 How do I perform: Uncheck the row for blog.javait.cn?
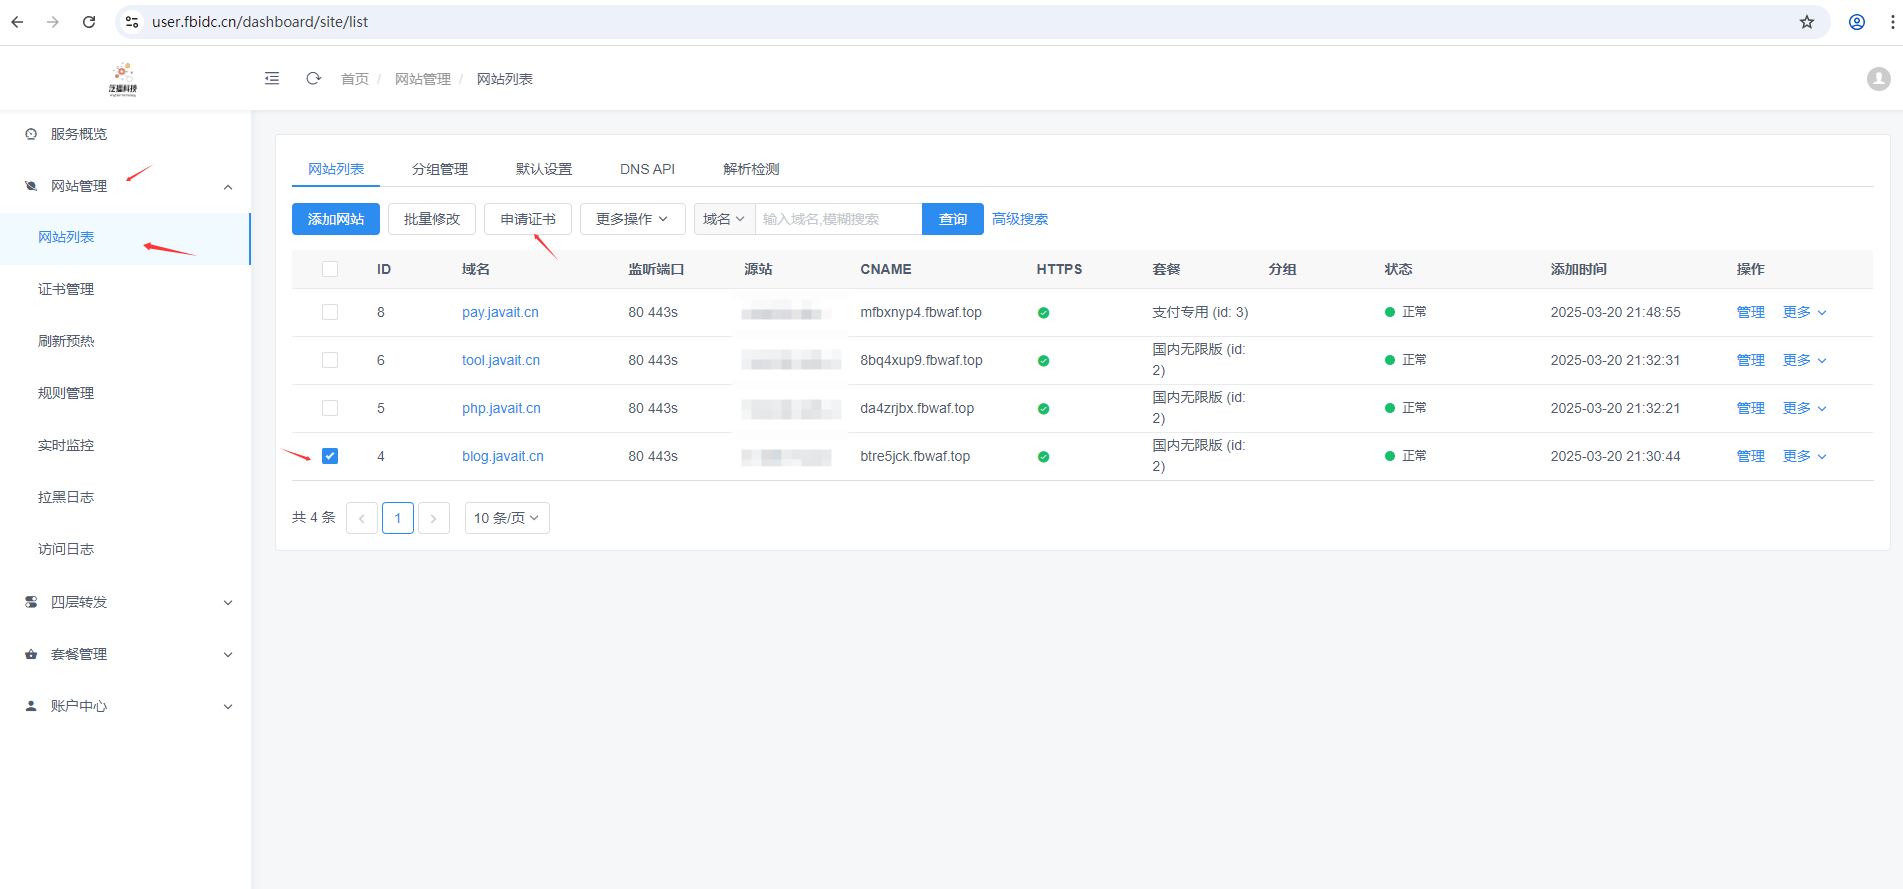330,456
